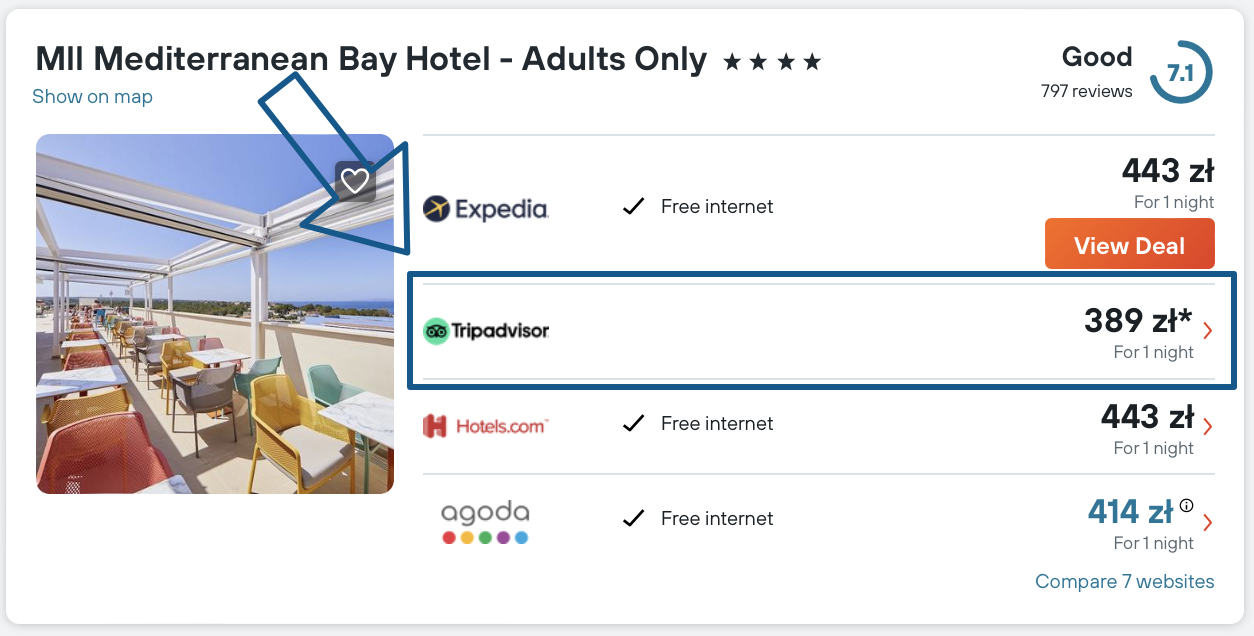Click the Agoda Free internet checkmark
Image resolution: width=1254 pixels, height=636 pixels.
[x=633, y=519]
